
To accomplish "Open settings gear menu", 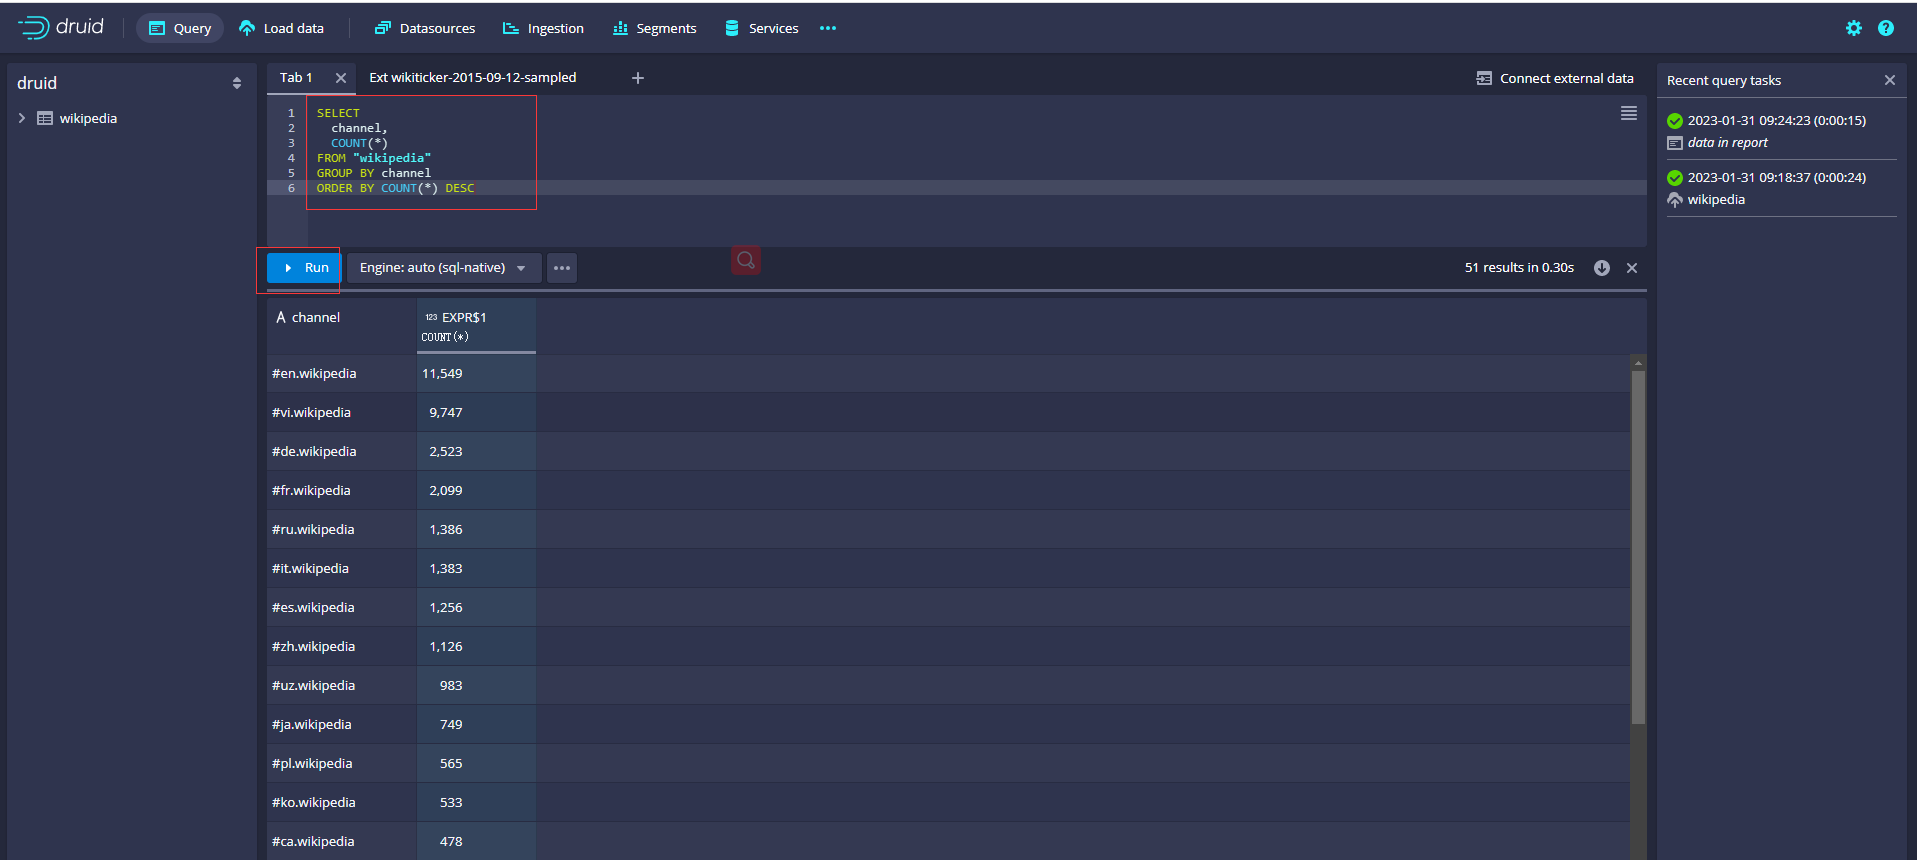I will 1854,28.
